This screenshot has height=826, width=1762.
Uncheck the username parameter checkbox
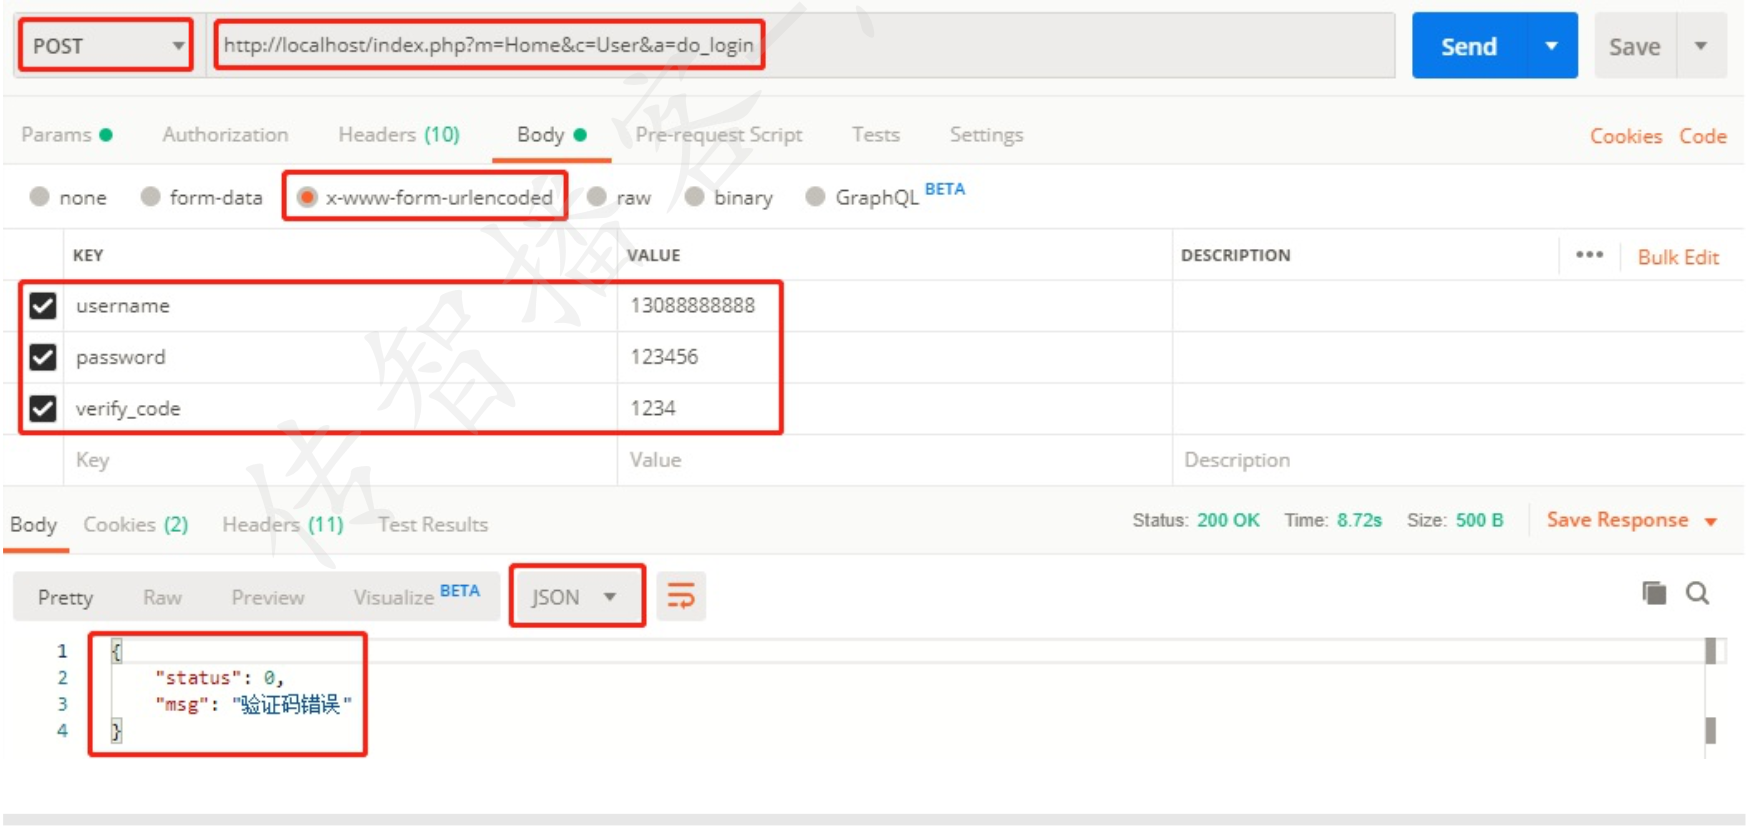click(x=43, y=305)
